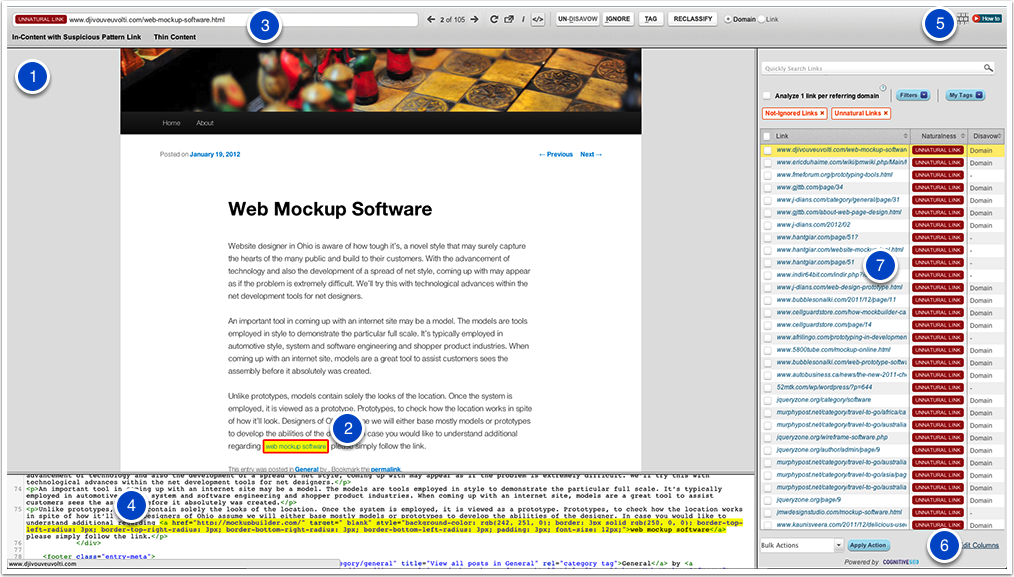Open link in new window icon

509,19
